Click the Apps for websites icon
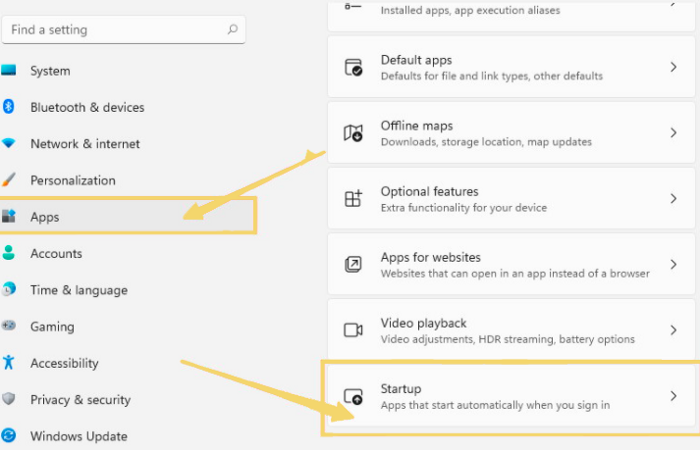700x450 pixels. tap(353, 264)
